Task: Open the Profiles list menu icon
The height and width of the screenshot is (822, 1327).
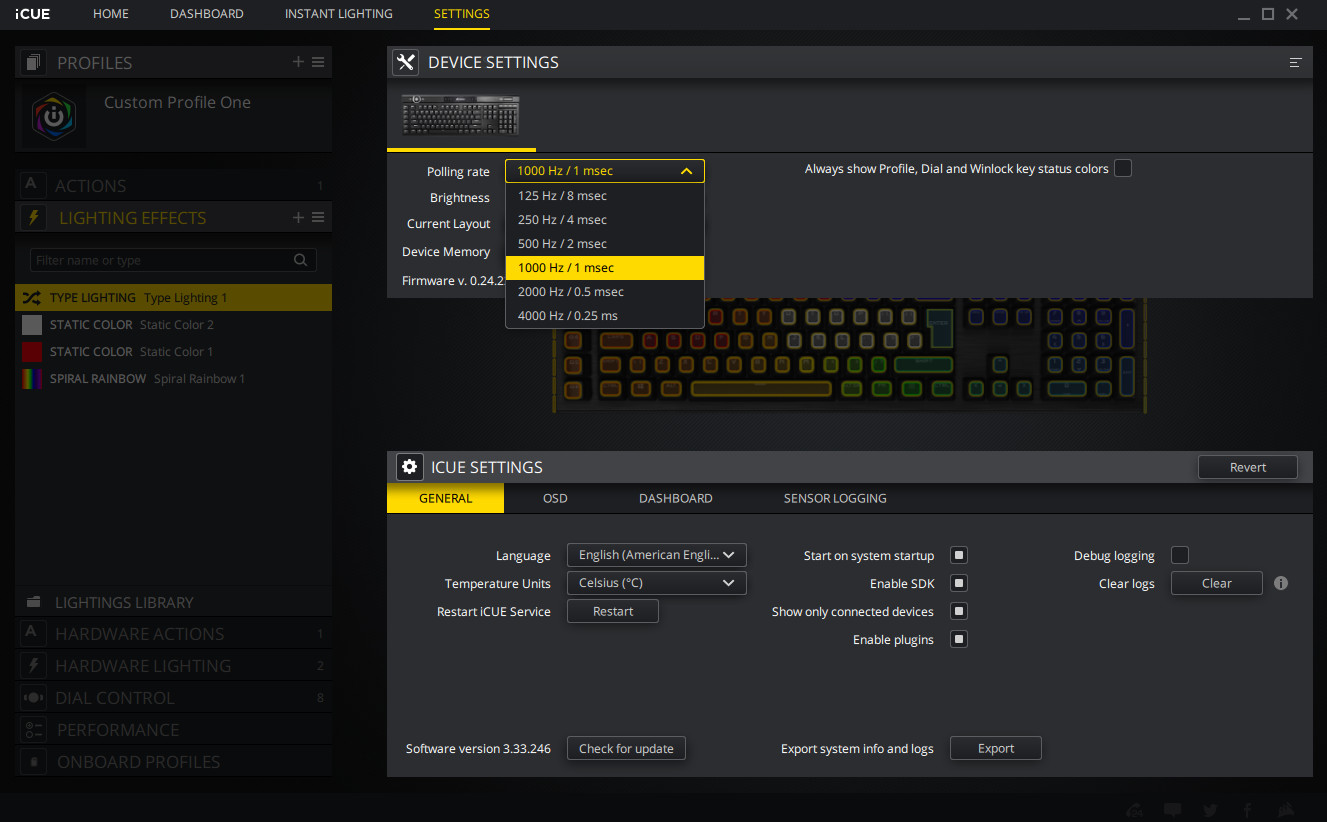Action: coord(318,62)
